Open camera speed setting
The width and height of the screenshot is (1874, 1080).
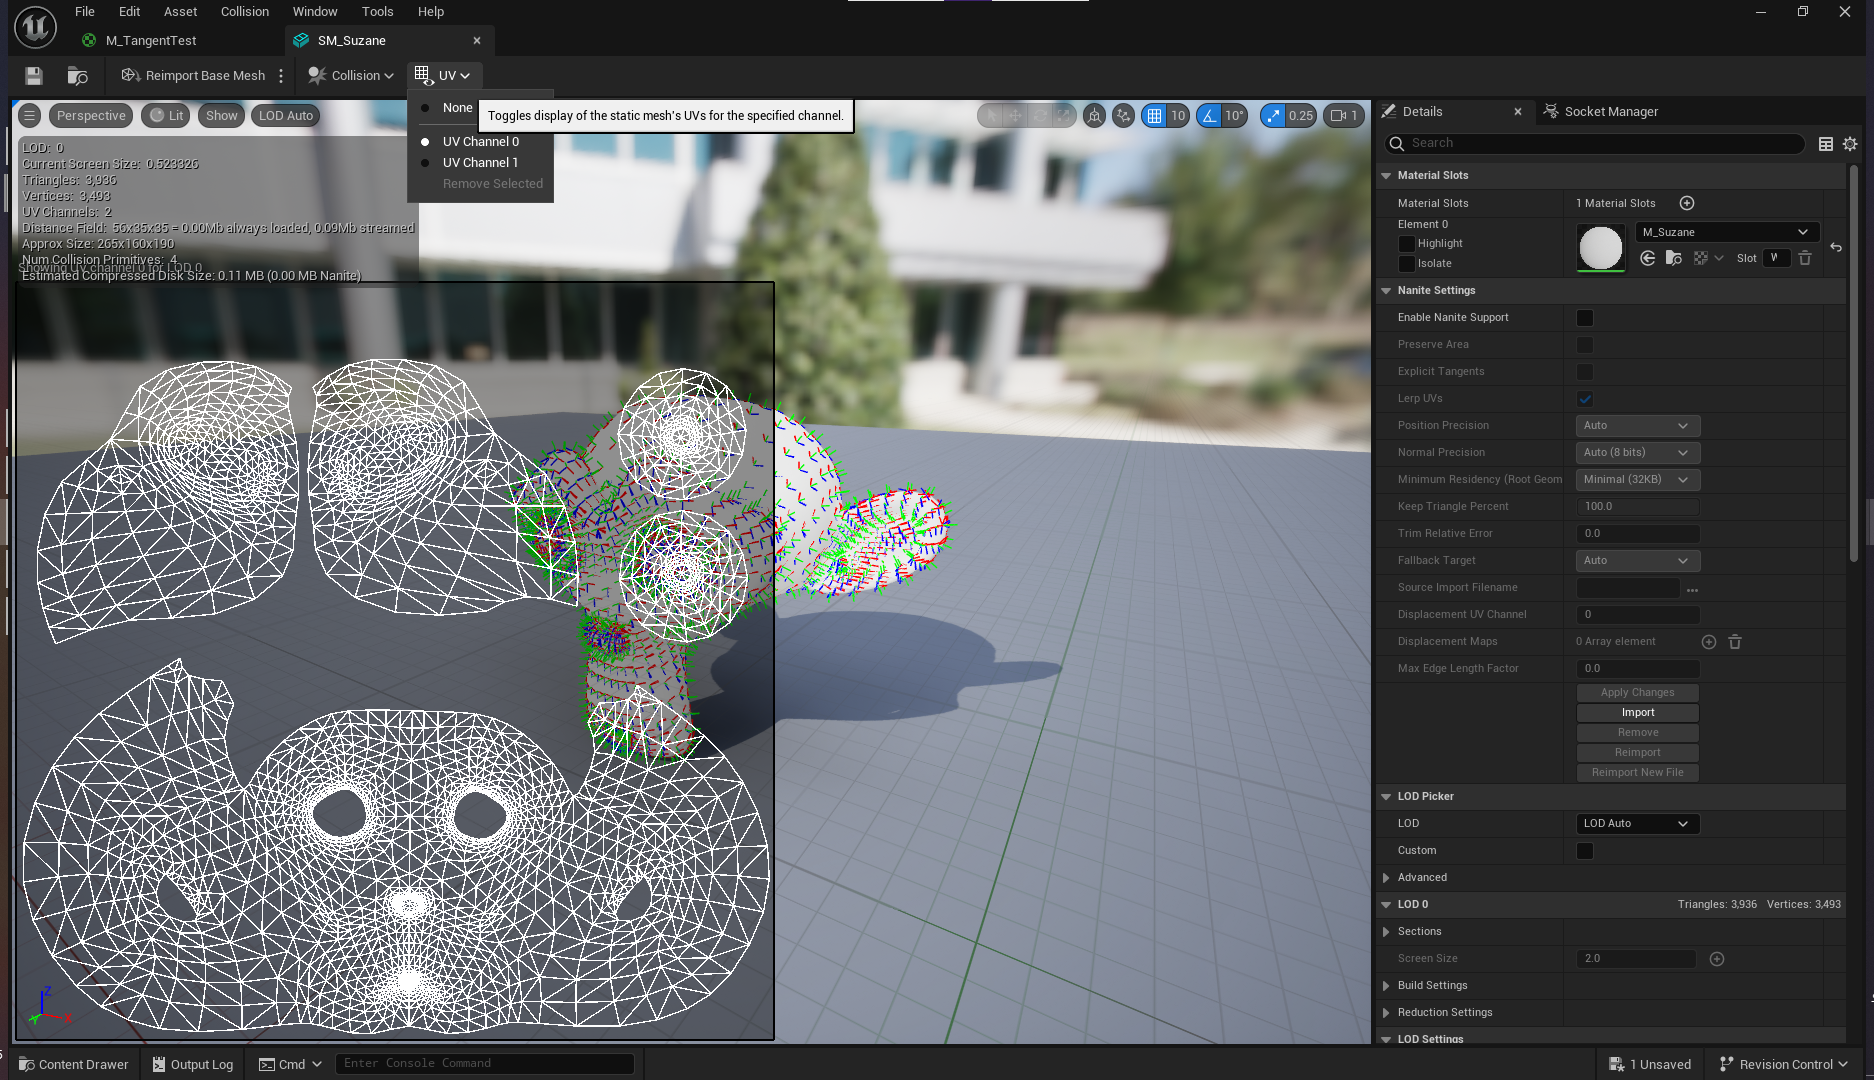1344,116
